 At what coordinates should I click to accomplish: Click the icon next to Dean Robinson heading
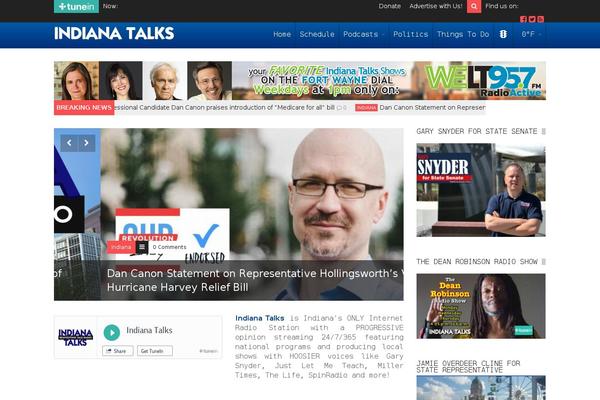543,262
